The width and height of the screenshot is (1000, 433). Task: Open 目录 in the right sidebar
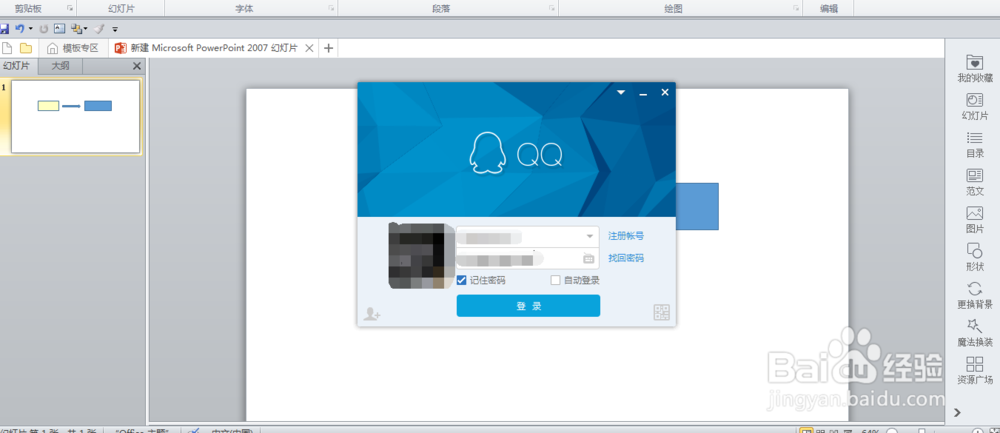click(x=974, y=144)
